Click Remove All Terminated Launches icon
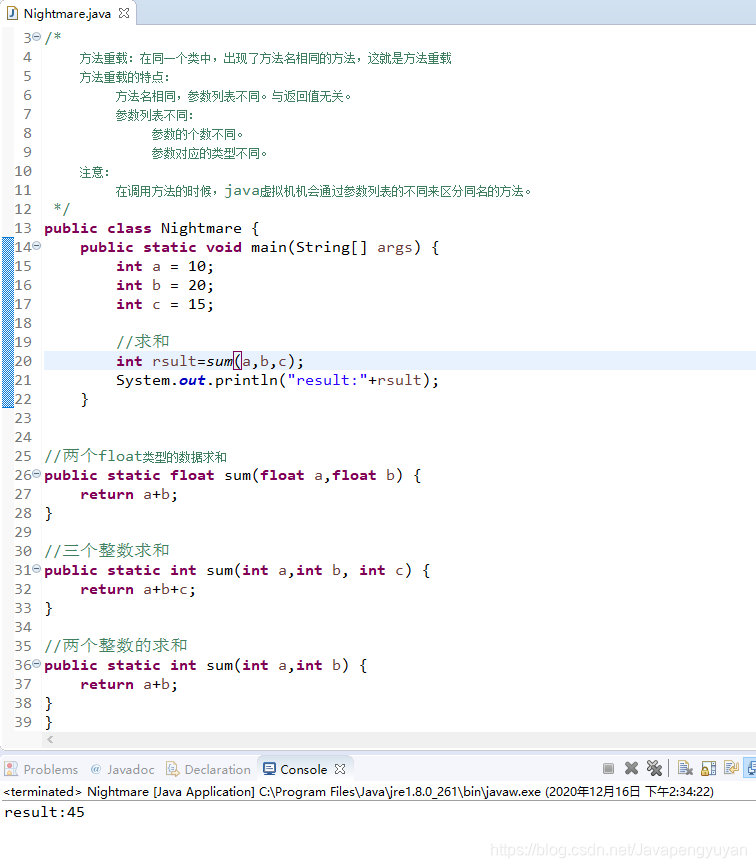 click(654, 768)
